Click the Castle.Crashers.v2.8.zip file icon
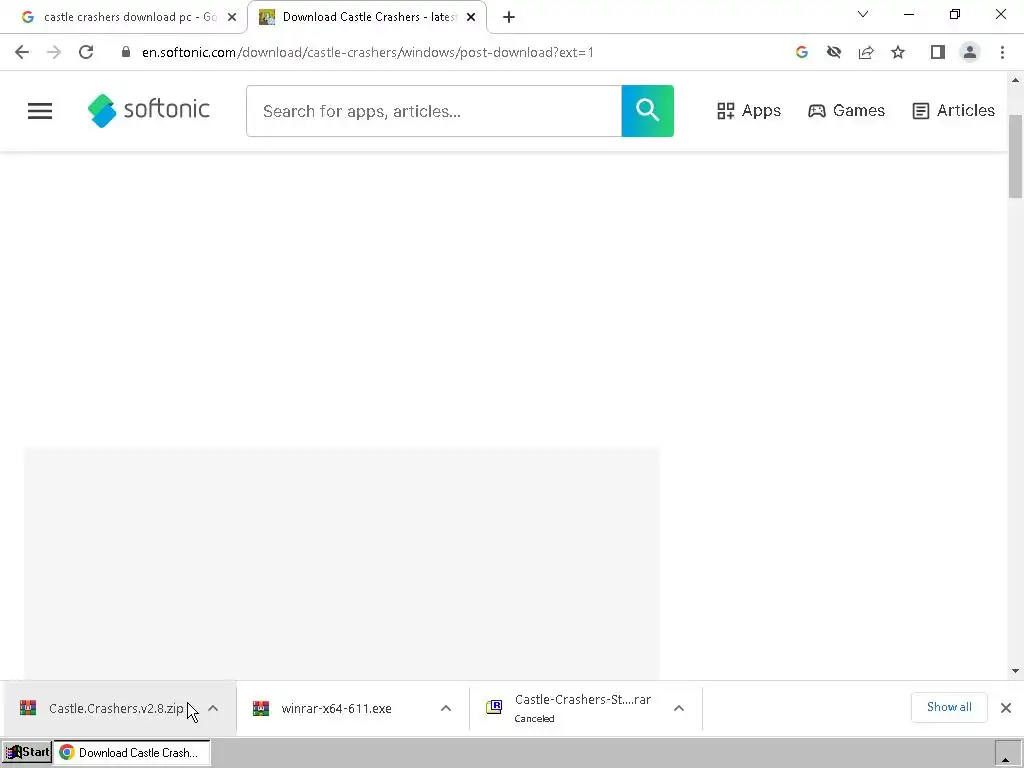The width and height of the screenshot is (1024, 768). click(28, 708)
